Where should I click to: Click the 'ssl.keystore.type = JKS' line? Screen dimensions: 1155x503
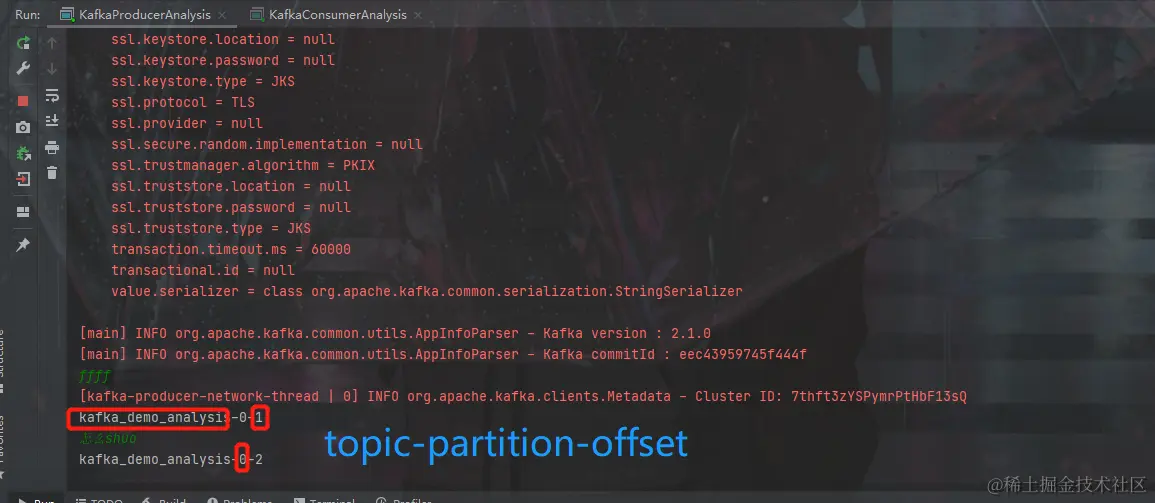point(203,81)
